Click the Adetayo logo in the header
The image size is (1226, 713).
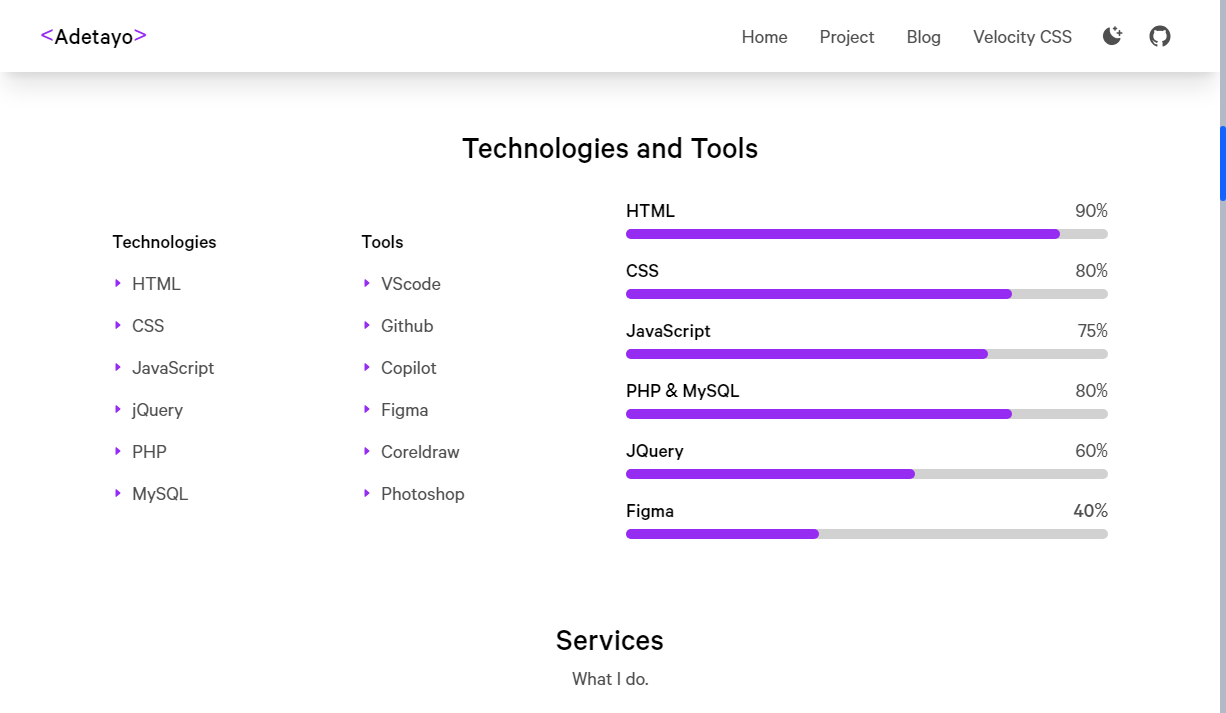click(x=94, y=36)
